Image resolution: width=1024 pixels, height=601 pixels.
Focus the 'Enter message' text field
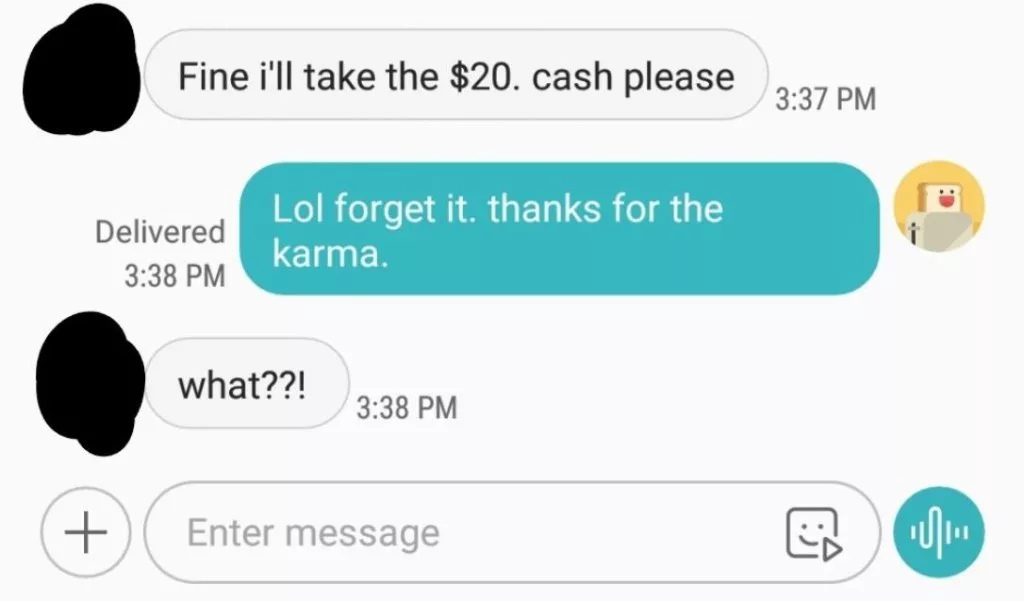point(511,532)
